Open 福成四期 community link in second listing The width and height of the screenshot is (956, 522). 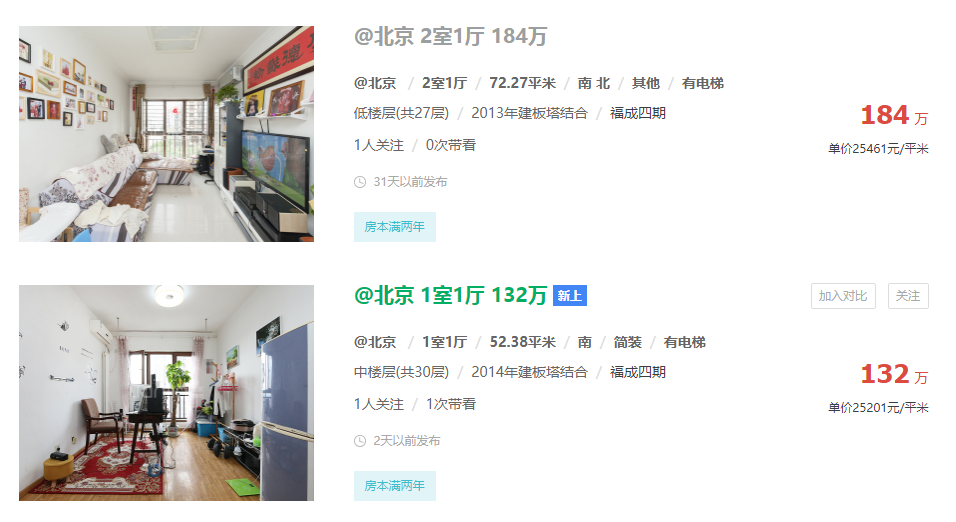coord(638,373)
